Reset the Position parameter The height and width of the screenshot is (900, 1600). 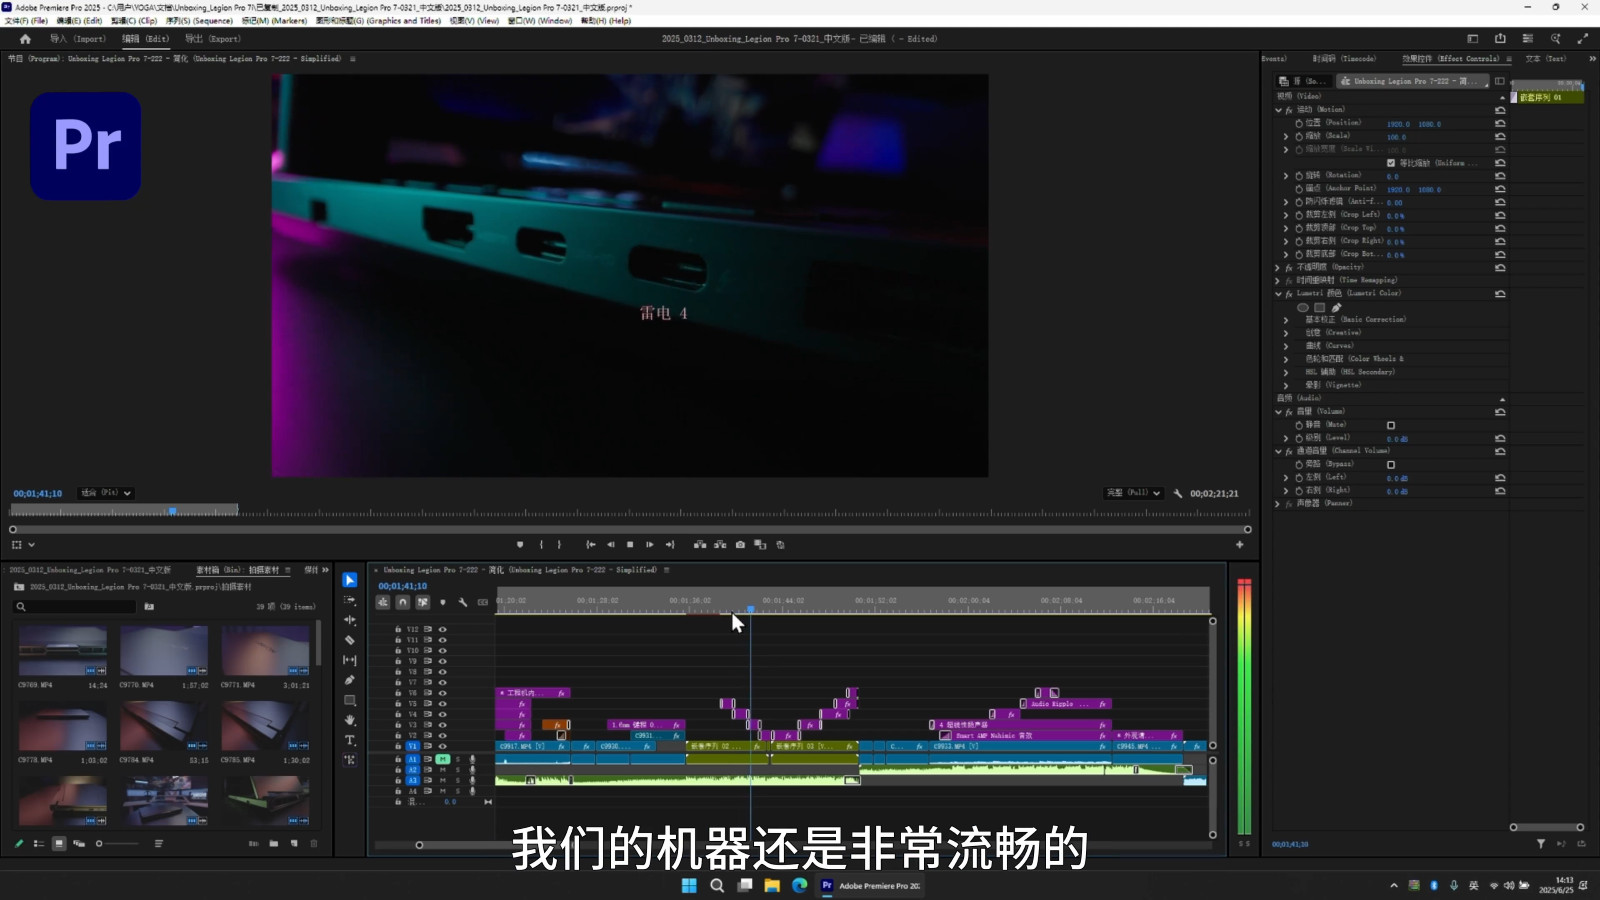(x=1500, y=123)
